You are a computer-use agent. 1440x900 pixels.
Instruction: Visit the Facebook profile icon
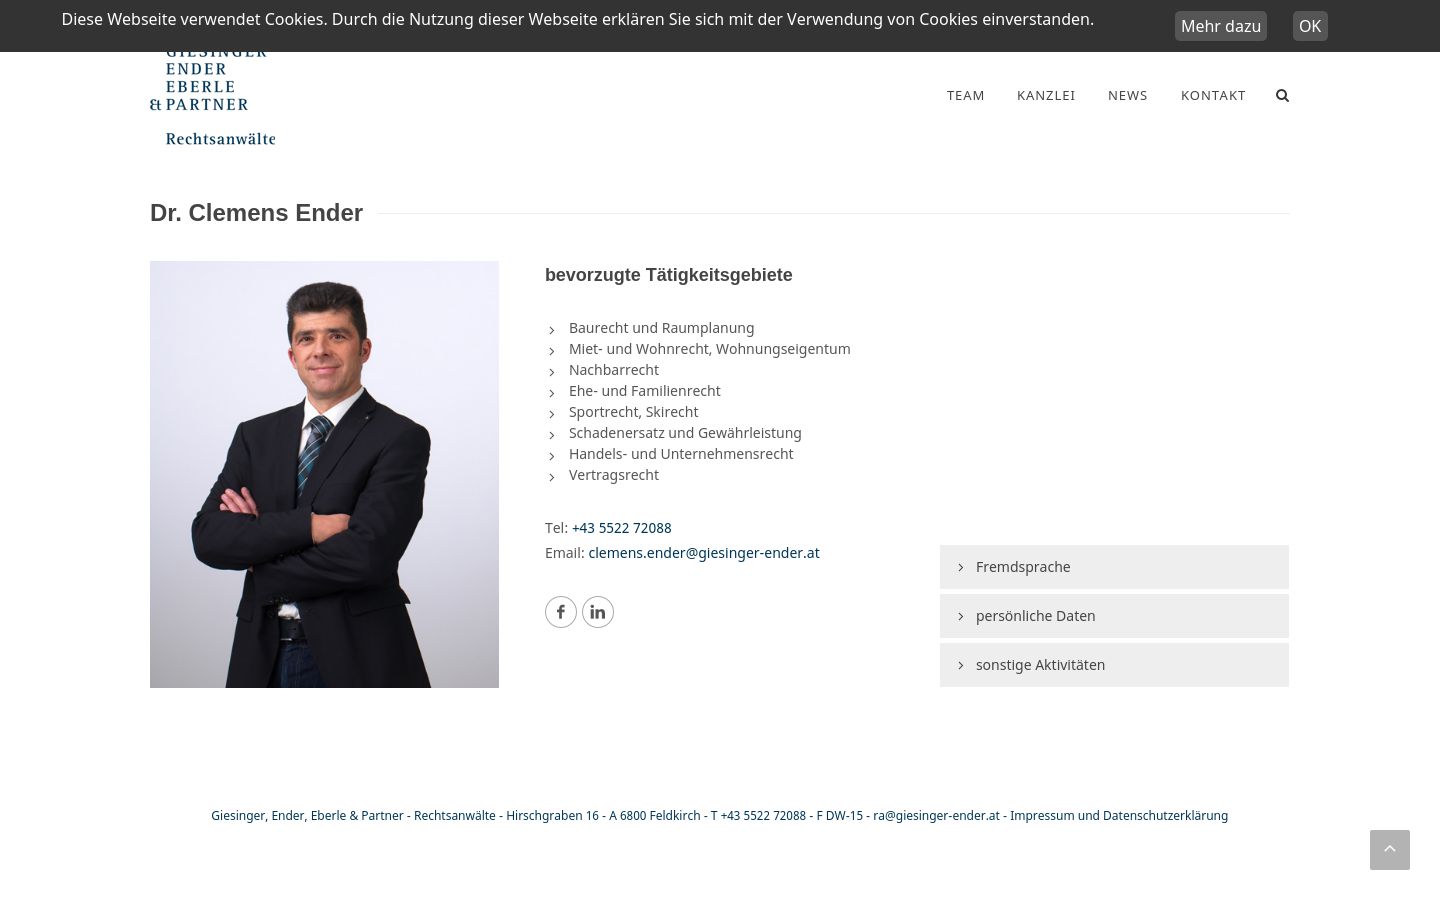561,612
